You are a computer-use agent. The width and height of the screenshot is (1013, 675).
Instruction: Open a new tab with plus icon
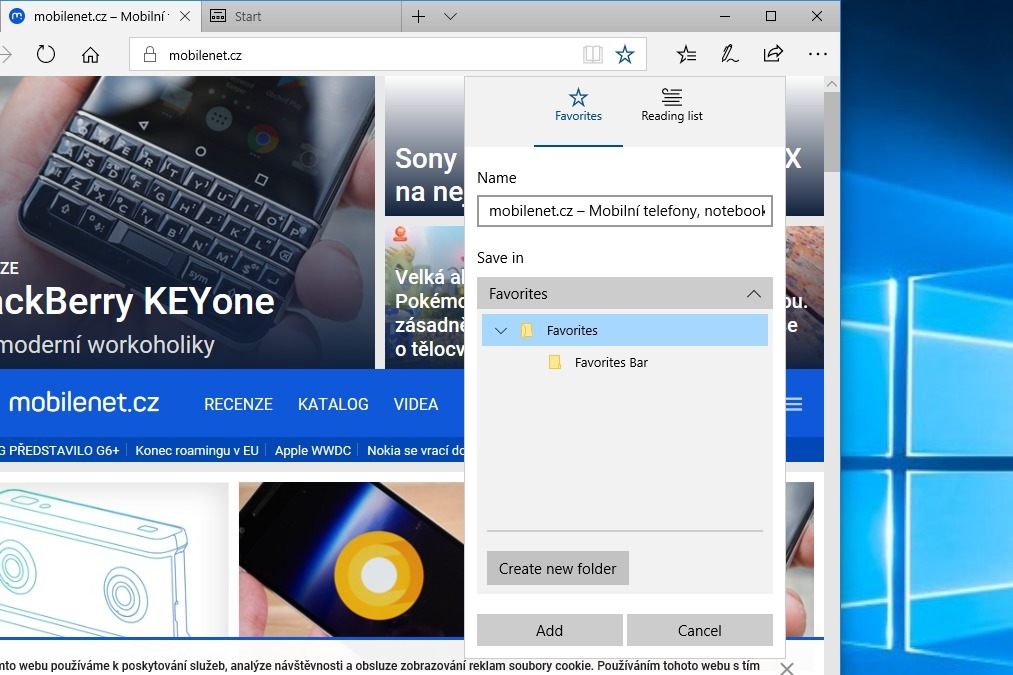pyautogui.click(x=419, y=16)
